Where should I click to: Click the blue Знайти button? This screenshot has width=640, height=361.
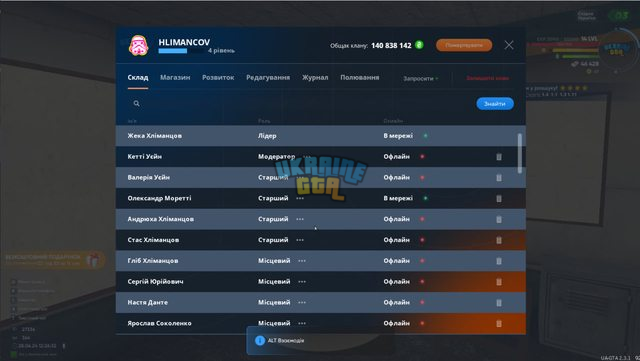tap(495, 104)
